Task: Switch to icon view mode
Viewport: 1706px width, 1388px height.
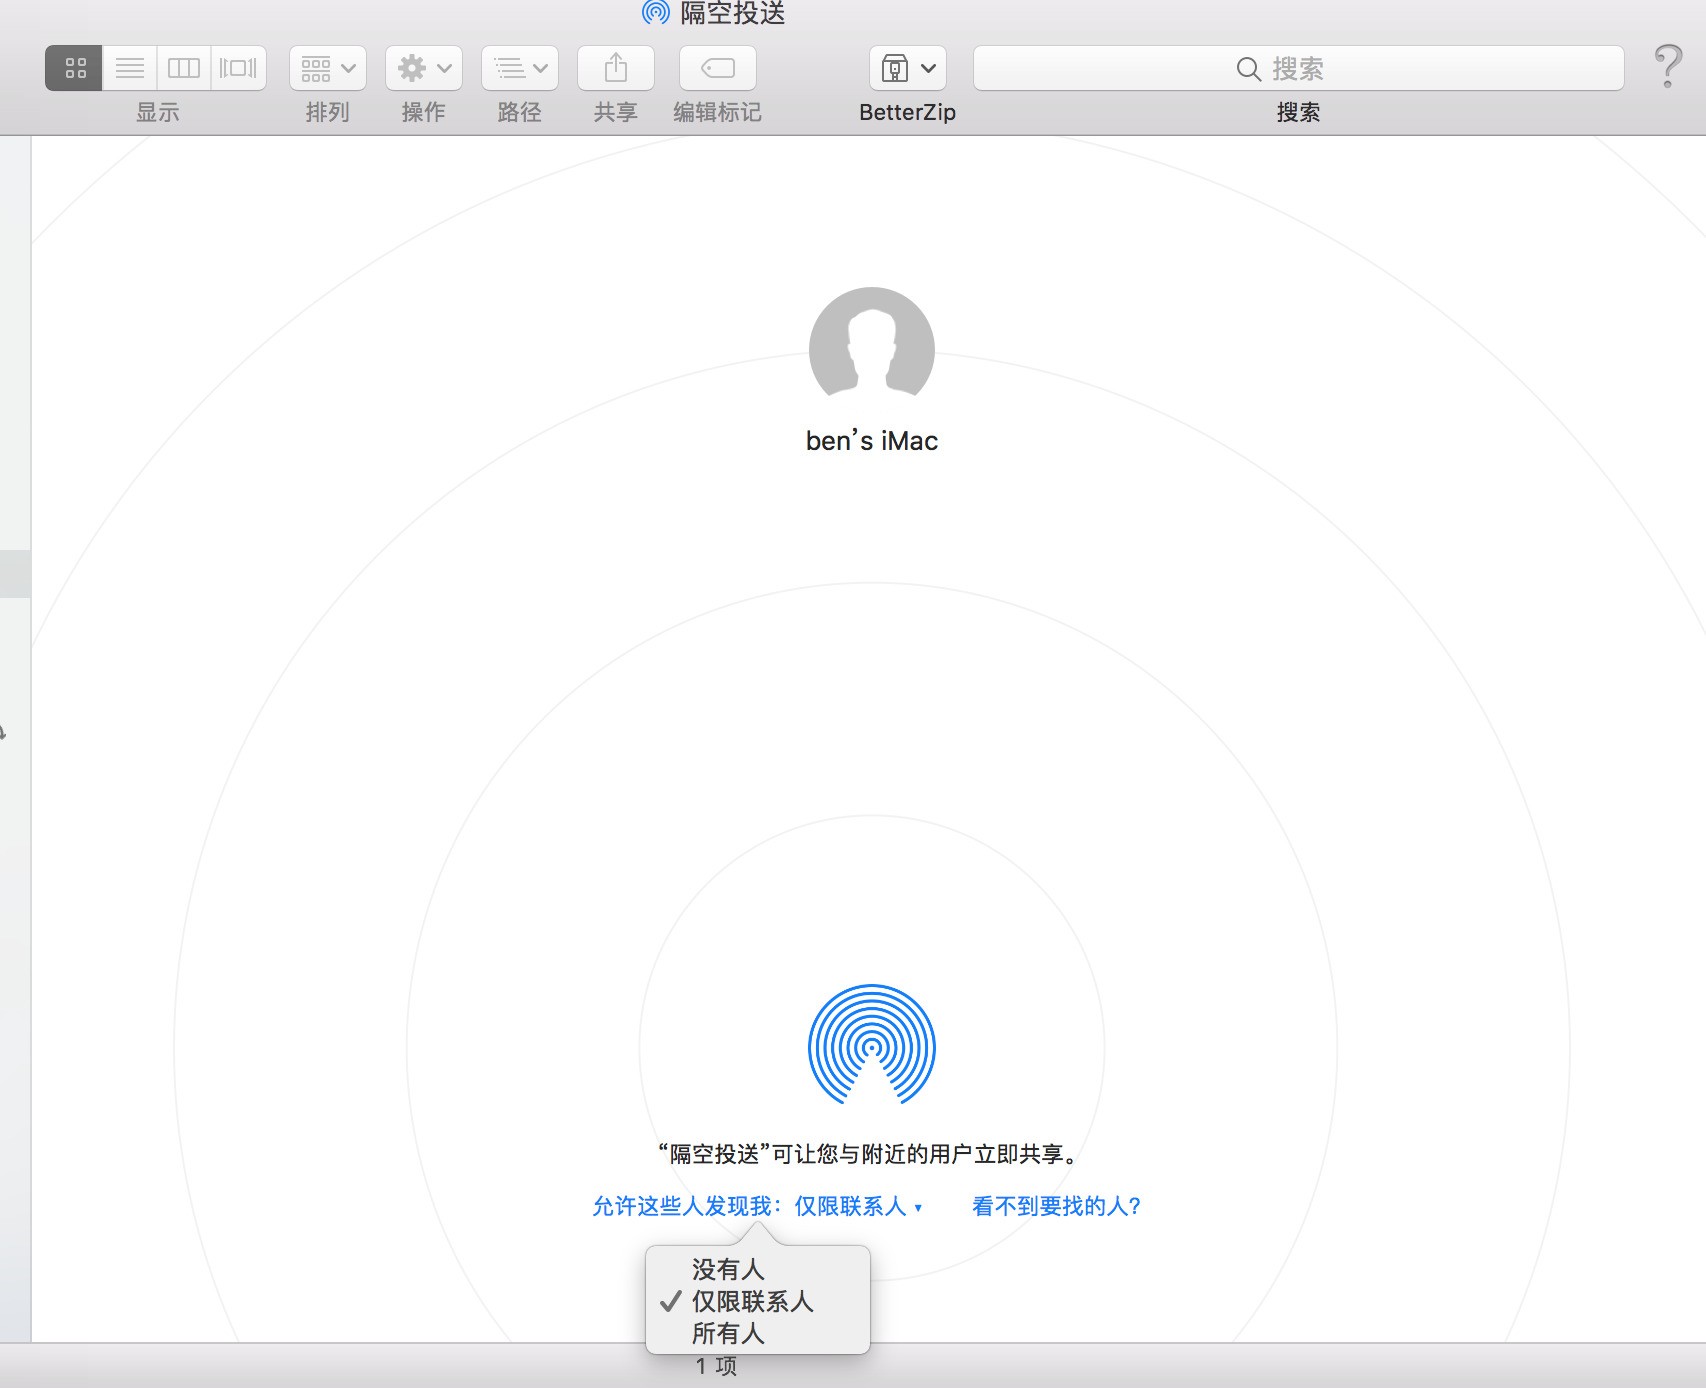Action: (x=75, y=68)
